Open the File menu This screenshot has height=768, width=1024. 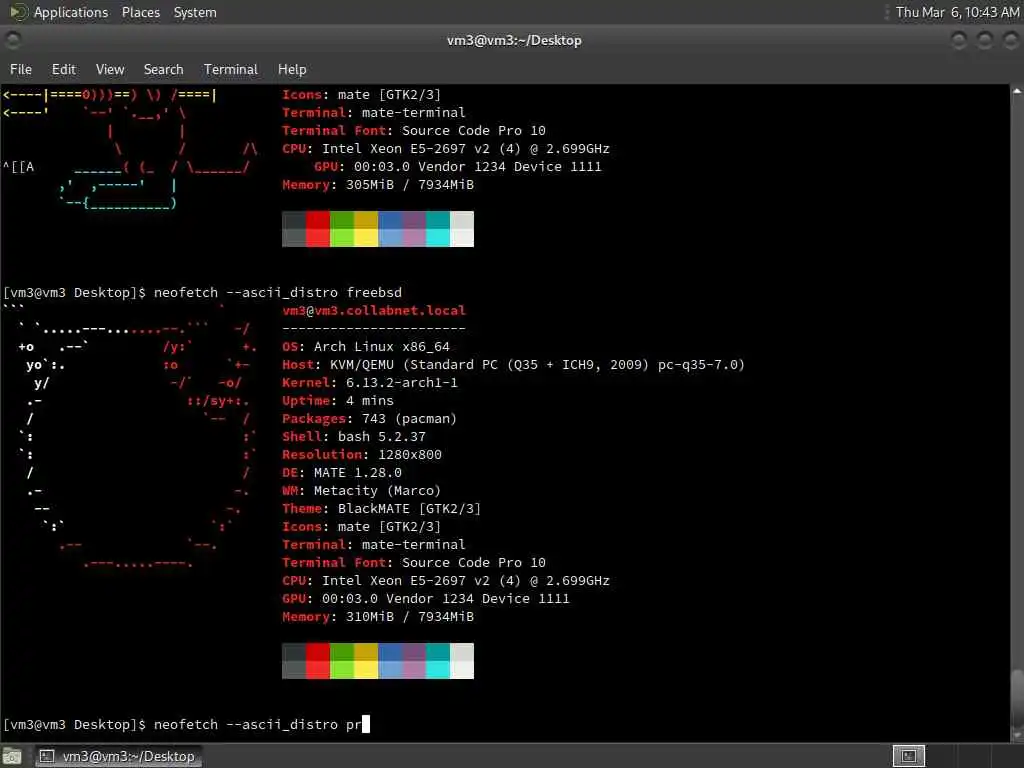21,69
